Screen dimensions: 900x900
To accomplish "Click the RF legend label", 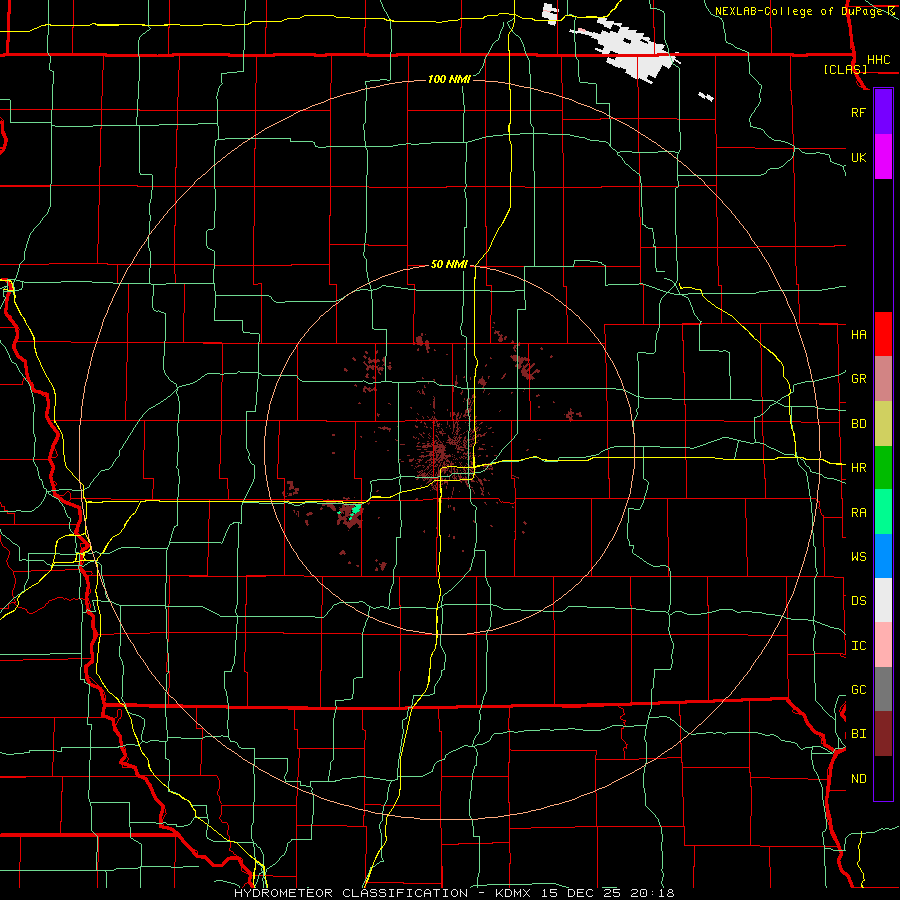I will [x=858, y=112].
